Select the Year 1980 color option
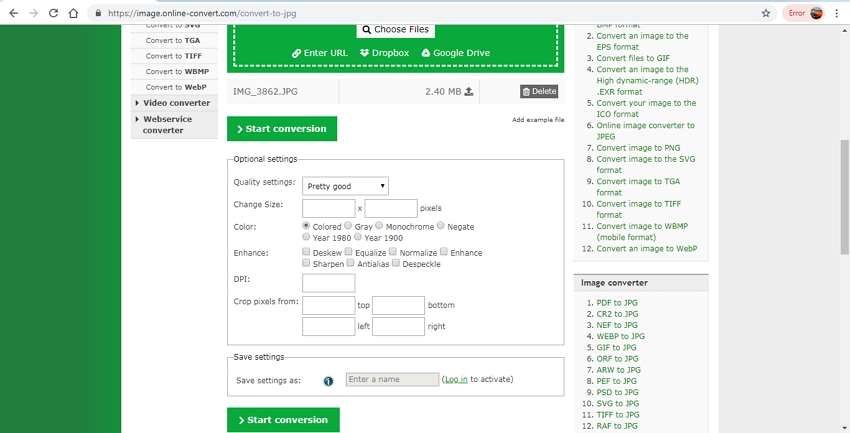 click(x=306, y=238)
